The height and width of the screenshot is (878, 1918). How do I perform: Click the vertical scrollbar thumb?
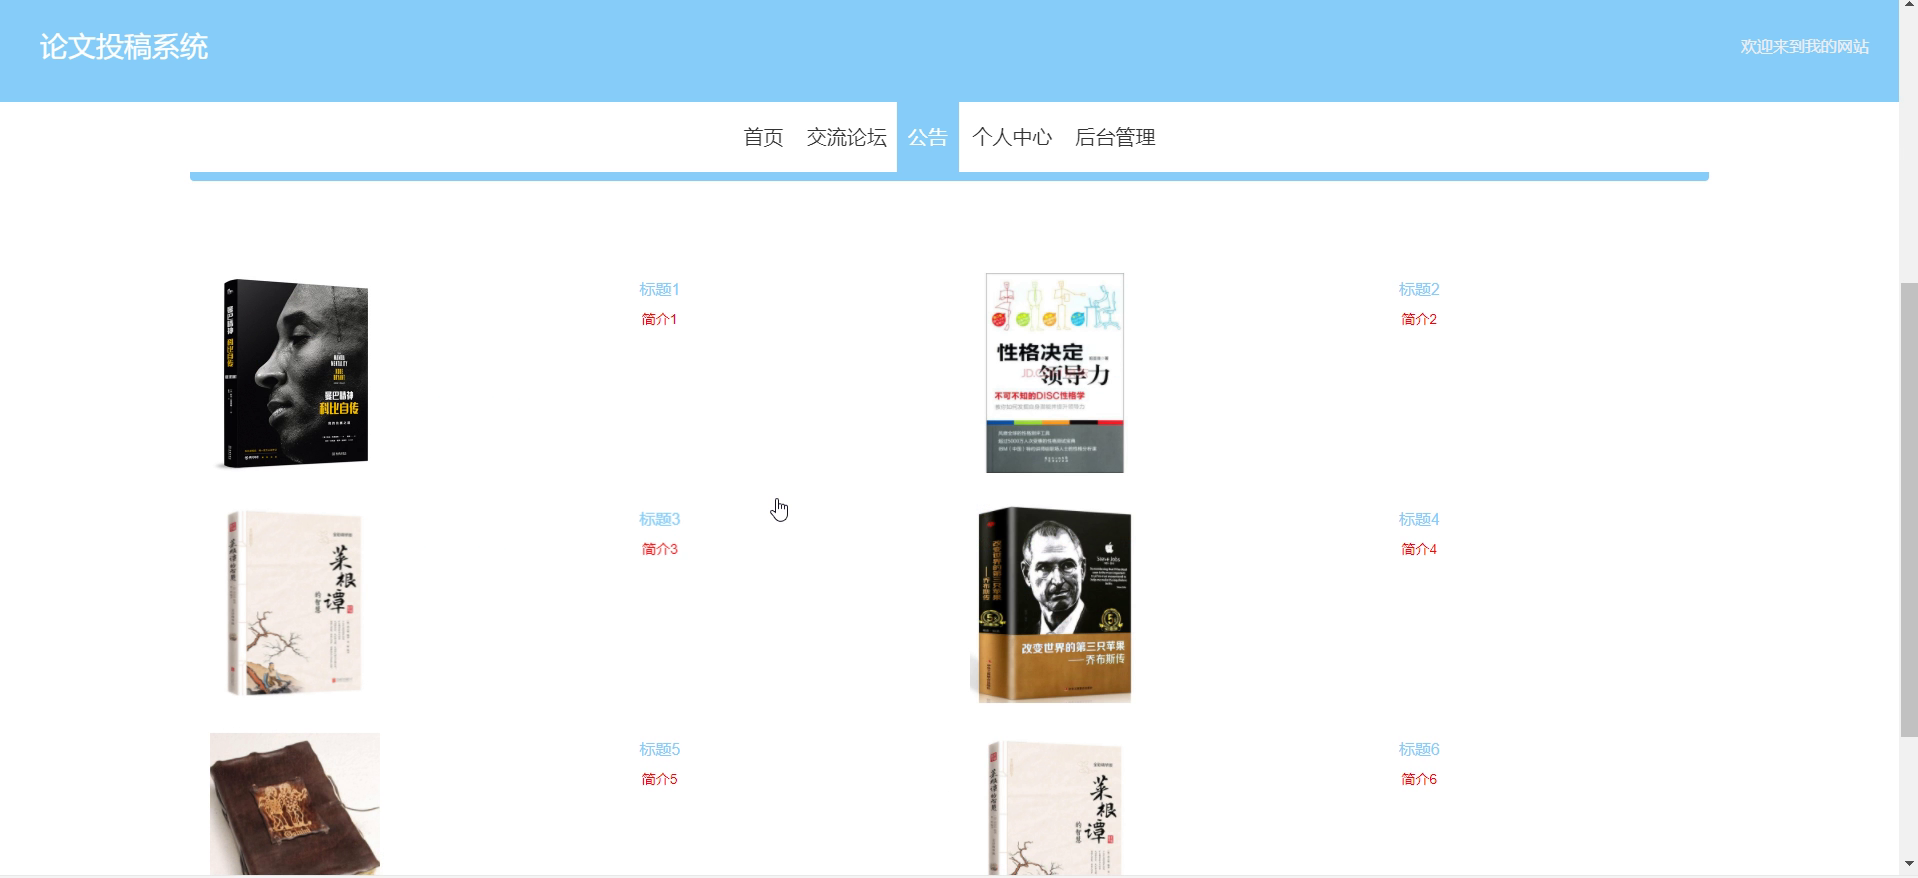point(1909,510)
